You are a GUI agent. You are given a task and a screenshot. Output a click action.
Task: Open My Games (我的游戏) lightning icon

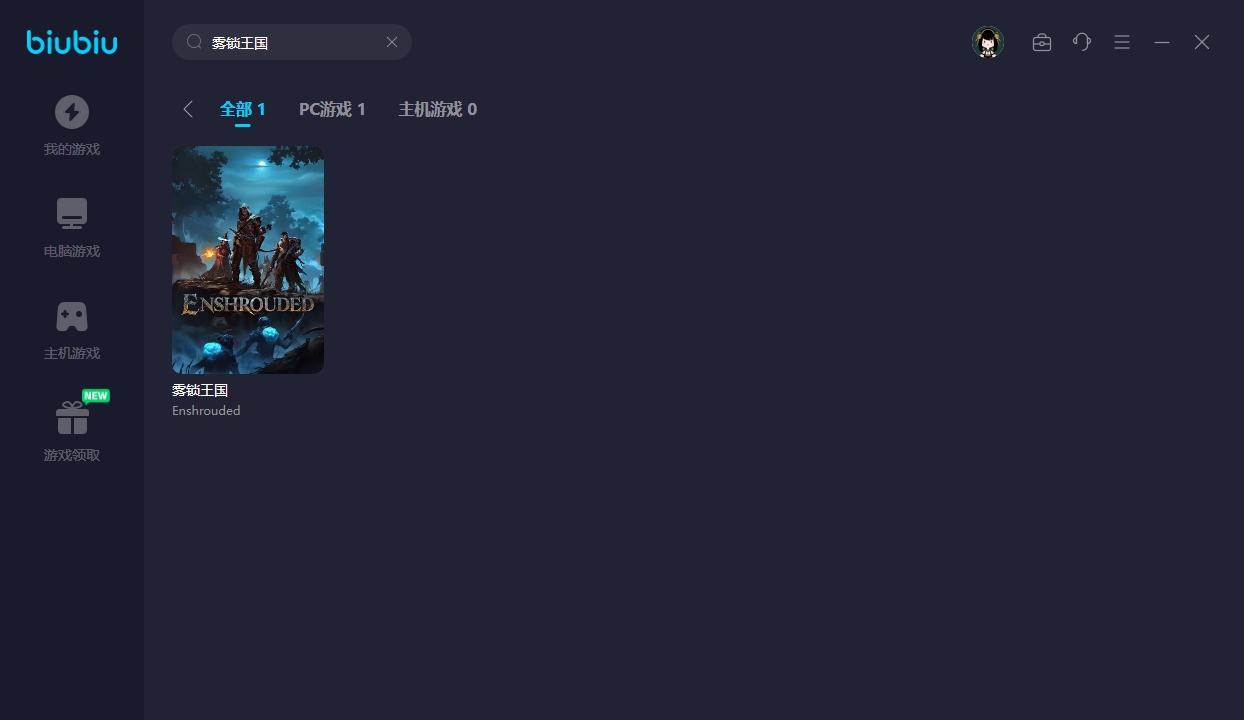point(72,112)
